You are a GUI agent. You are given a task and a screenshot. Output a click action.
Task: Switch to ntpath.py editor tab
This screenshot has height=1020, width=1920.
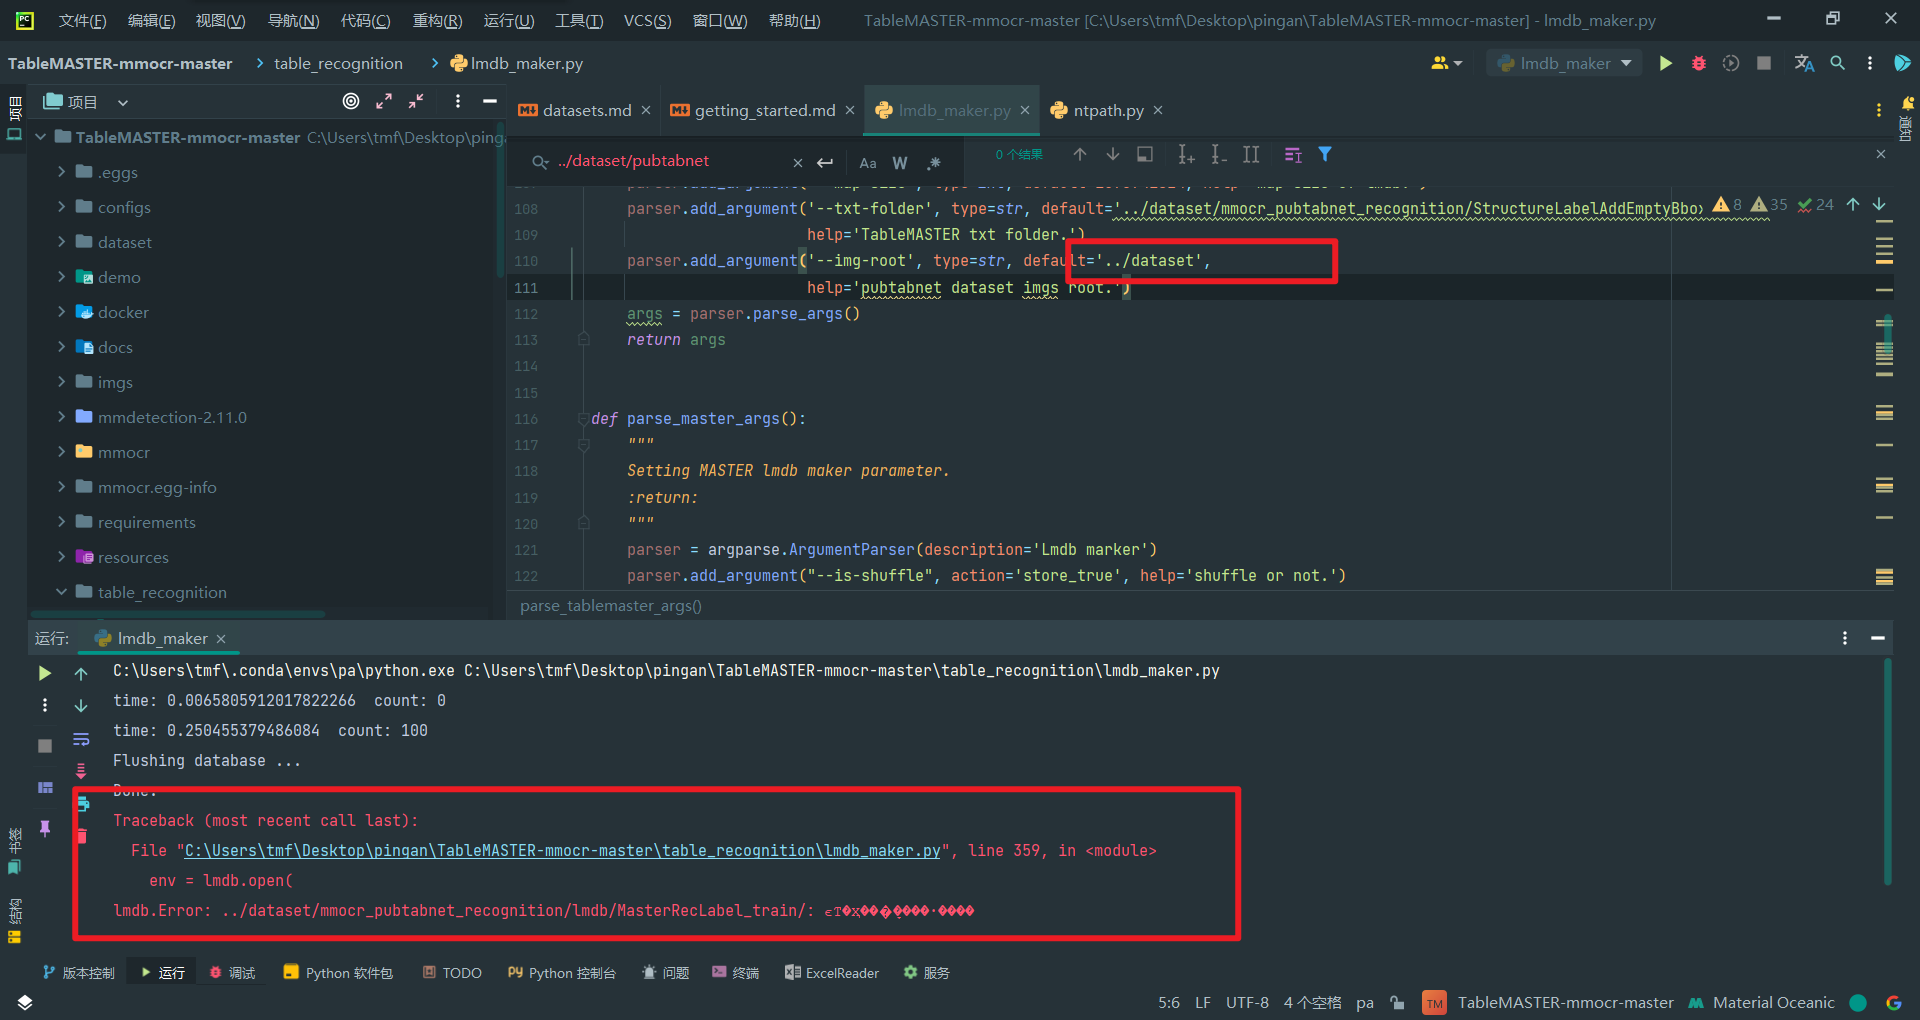coord(1108,110)
